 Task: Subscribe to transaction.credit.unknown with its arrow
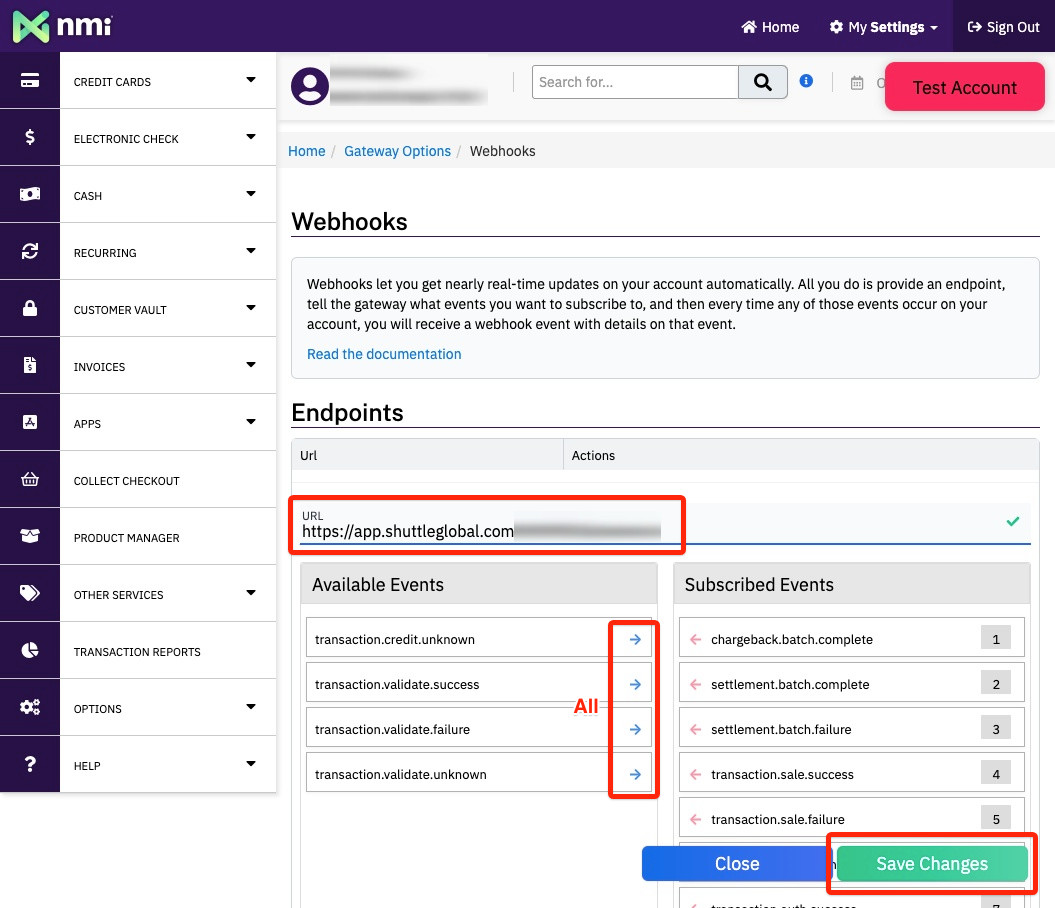point(634,640)
